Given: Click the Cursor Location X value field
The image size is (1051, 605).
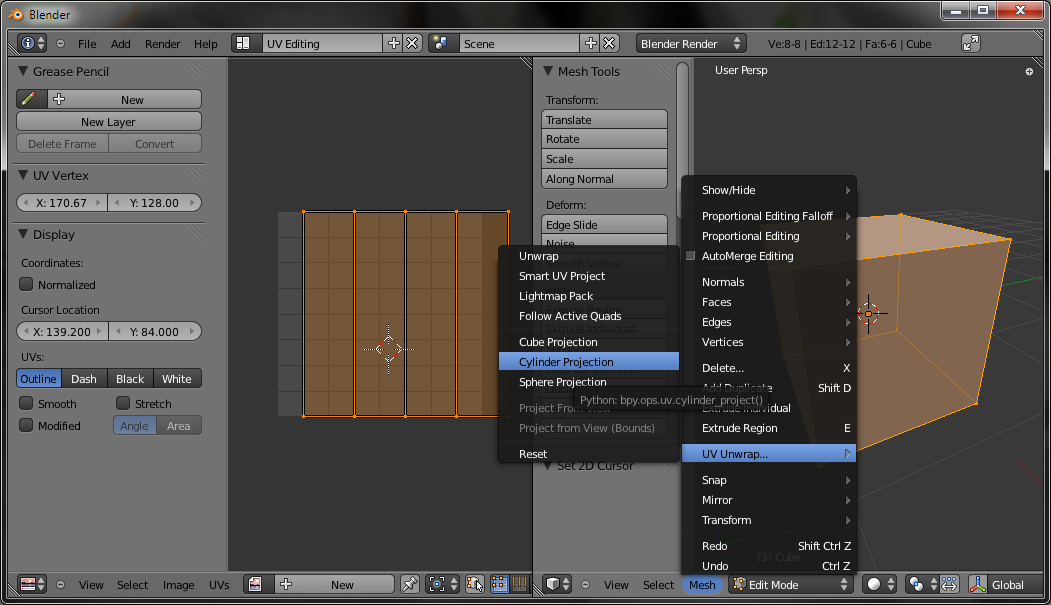Looking at the screenshot, I should click(x=62, y=332).
